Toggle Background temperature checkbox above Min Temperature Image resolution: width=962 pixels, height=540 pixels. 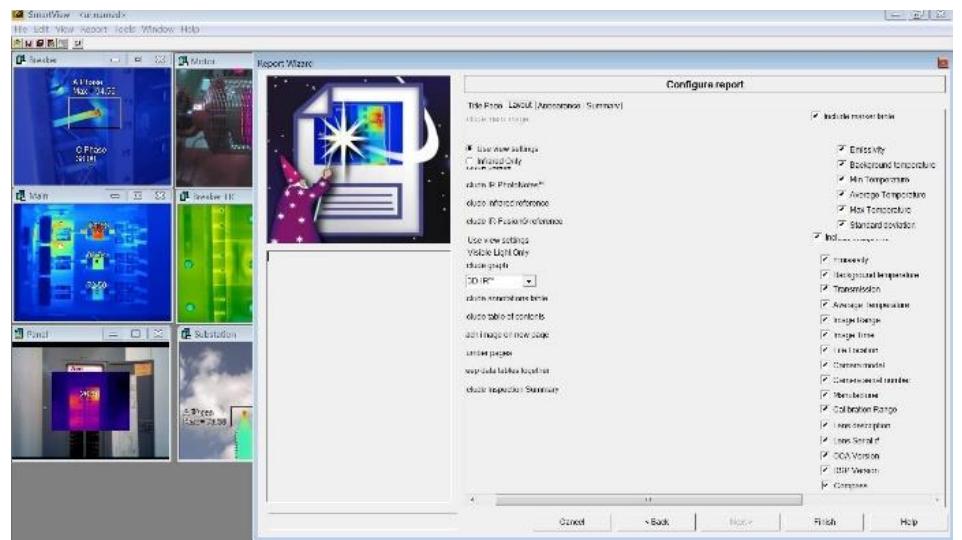point(842,164)
